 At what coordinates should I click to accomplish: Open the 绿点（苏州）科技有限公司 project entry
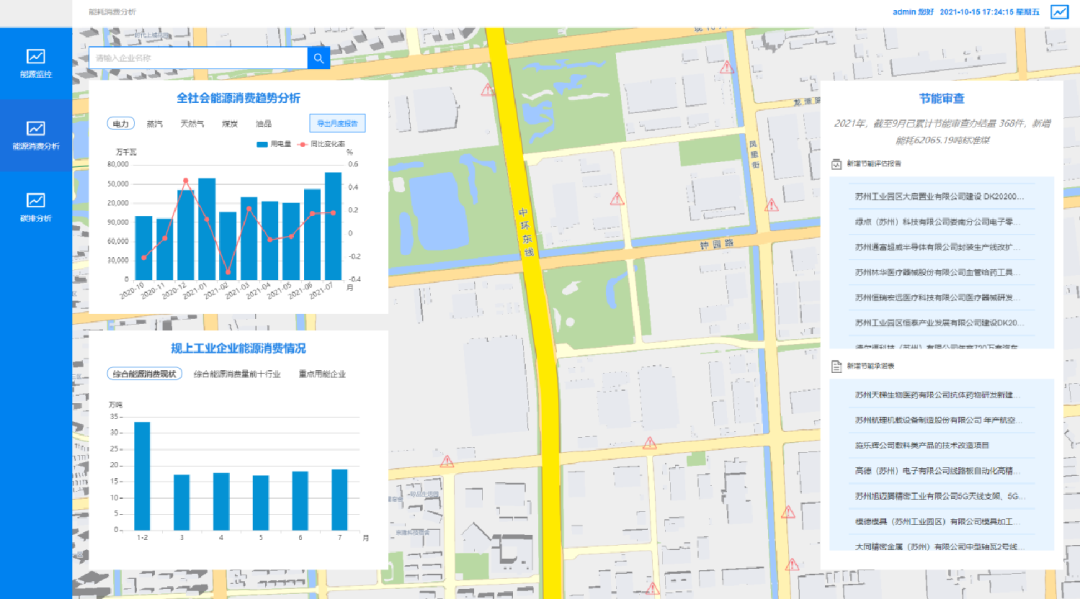936,221
